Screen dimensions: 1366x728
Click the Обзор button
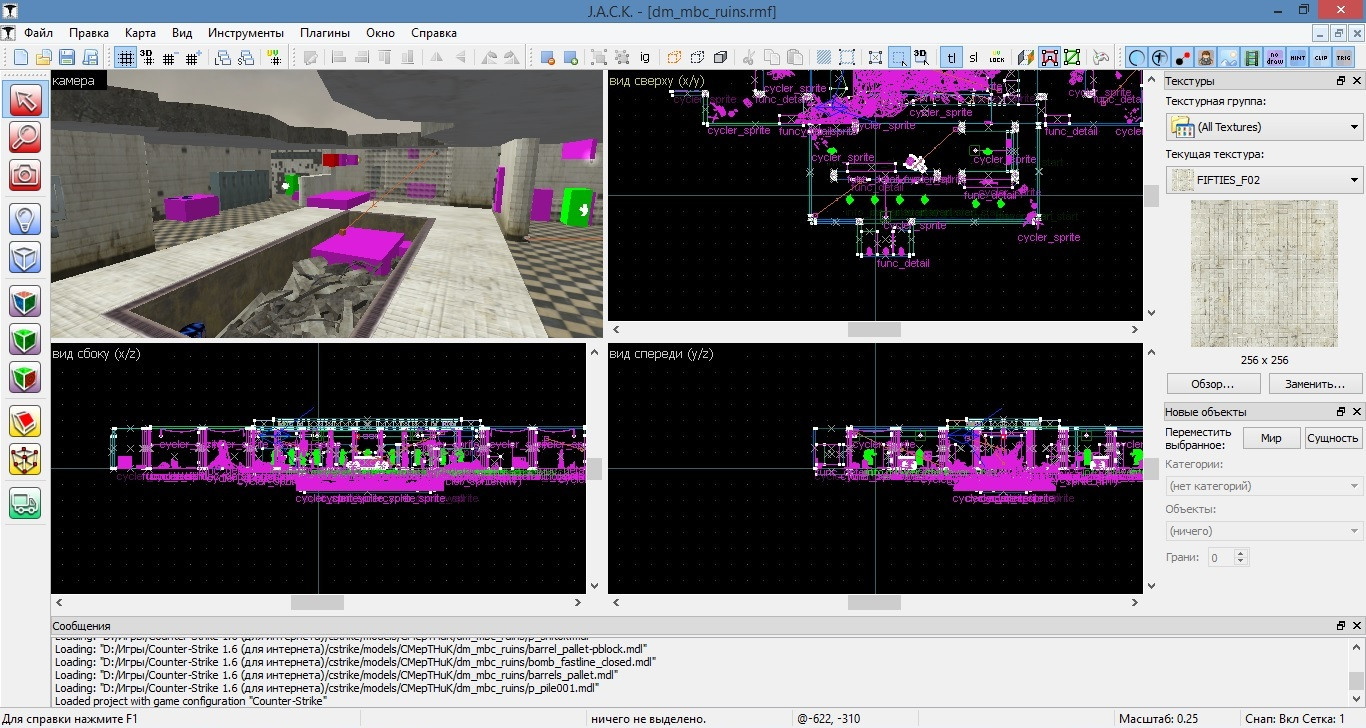(1212, 383)
